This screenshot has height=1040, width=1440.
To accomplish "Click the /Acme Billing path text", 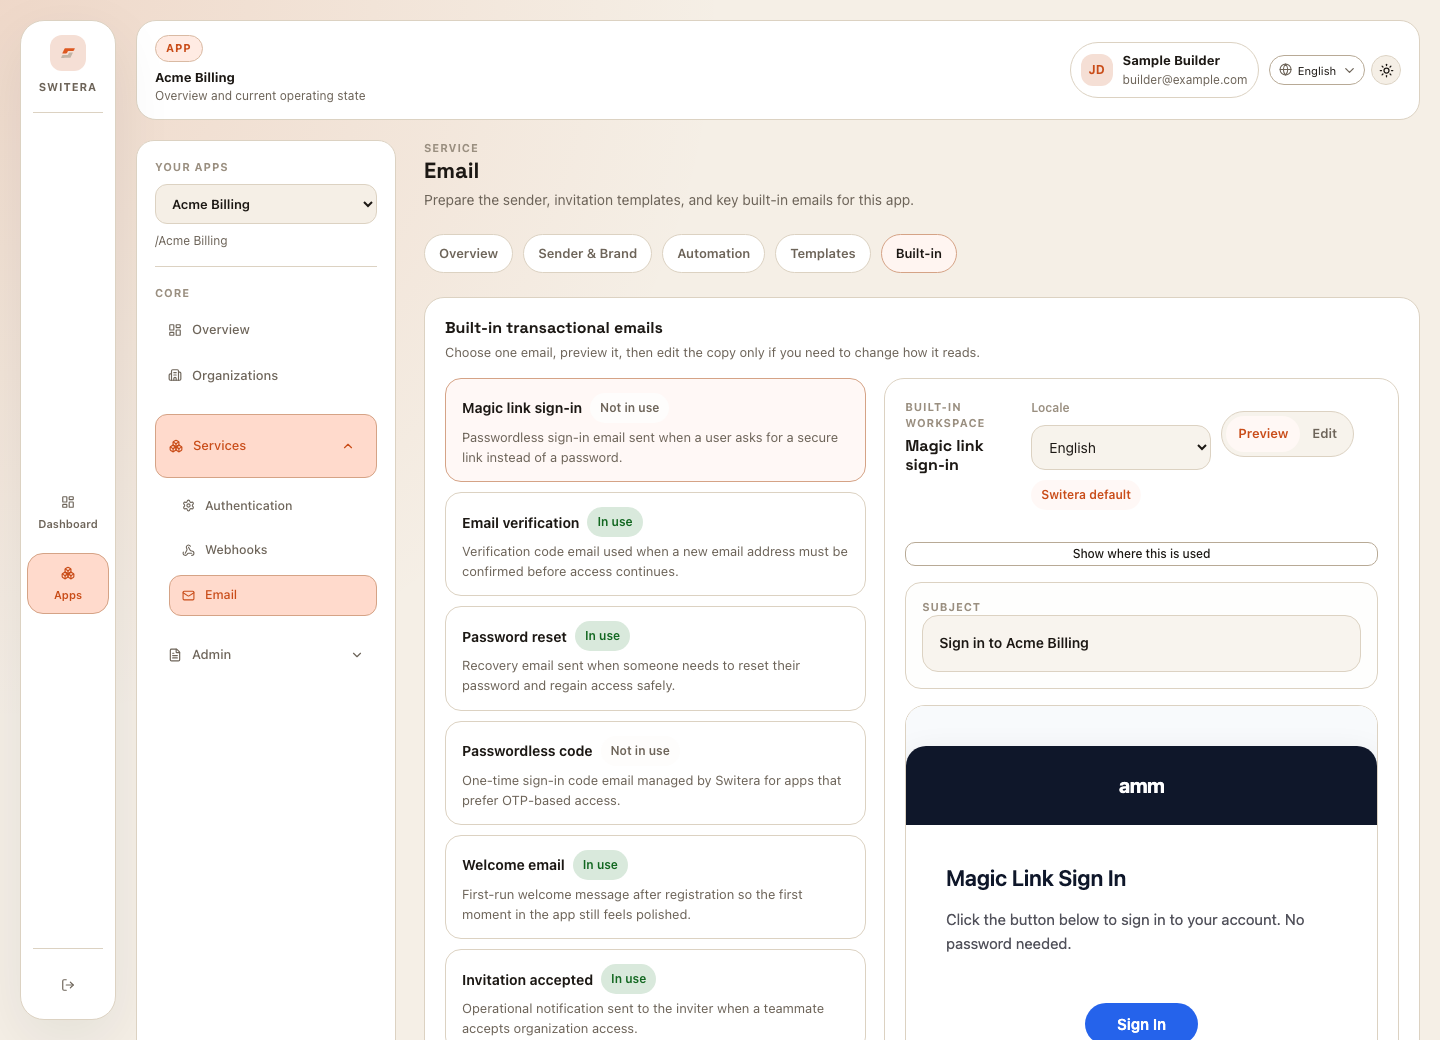I will (191, 241).
